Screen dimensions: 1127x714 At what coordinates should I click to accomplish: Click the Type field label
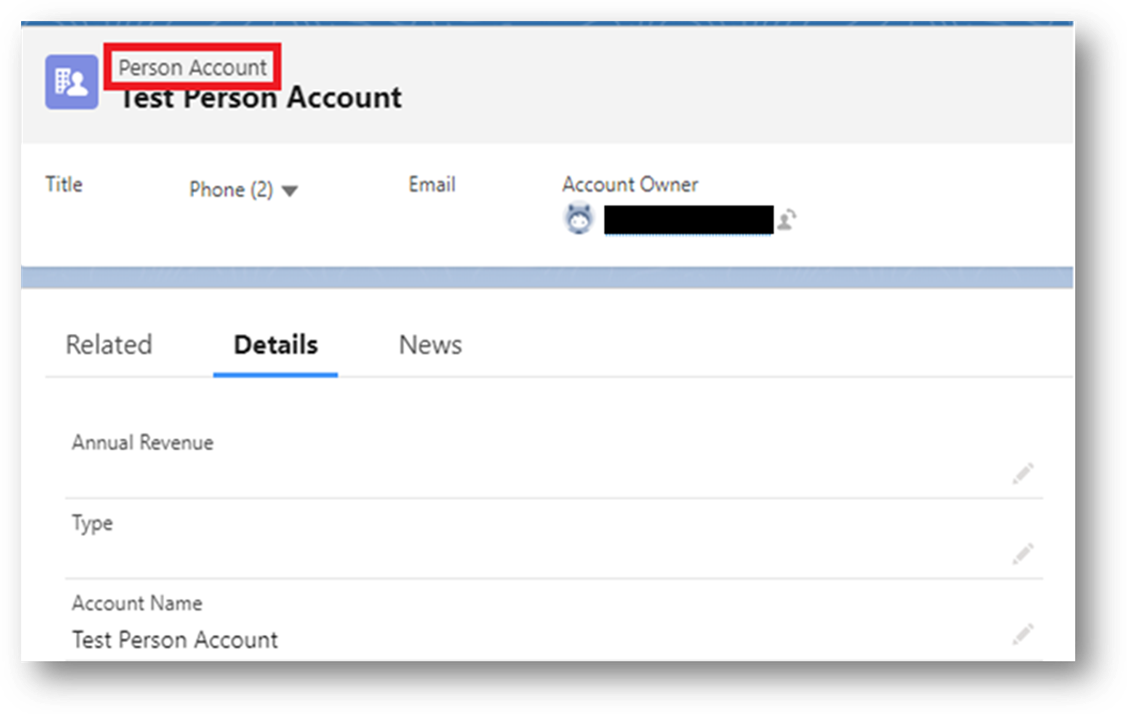click(x=92, y=523)
